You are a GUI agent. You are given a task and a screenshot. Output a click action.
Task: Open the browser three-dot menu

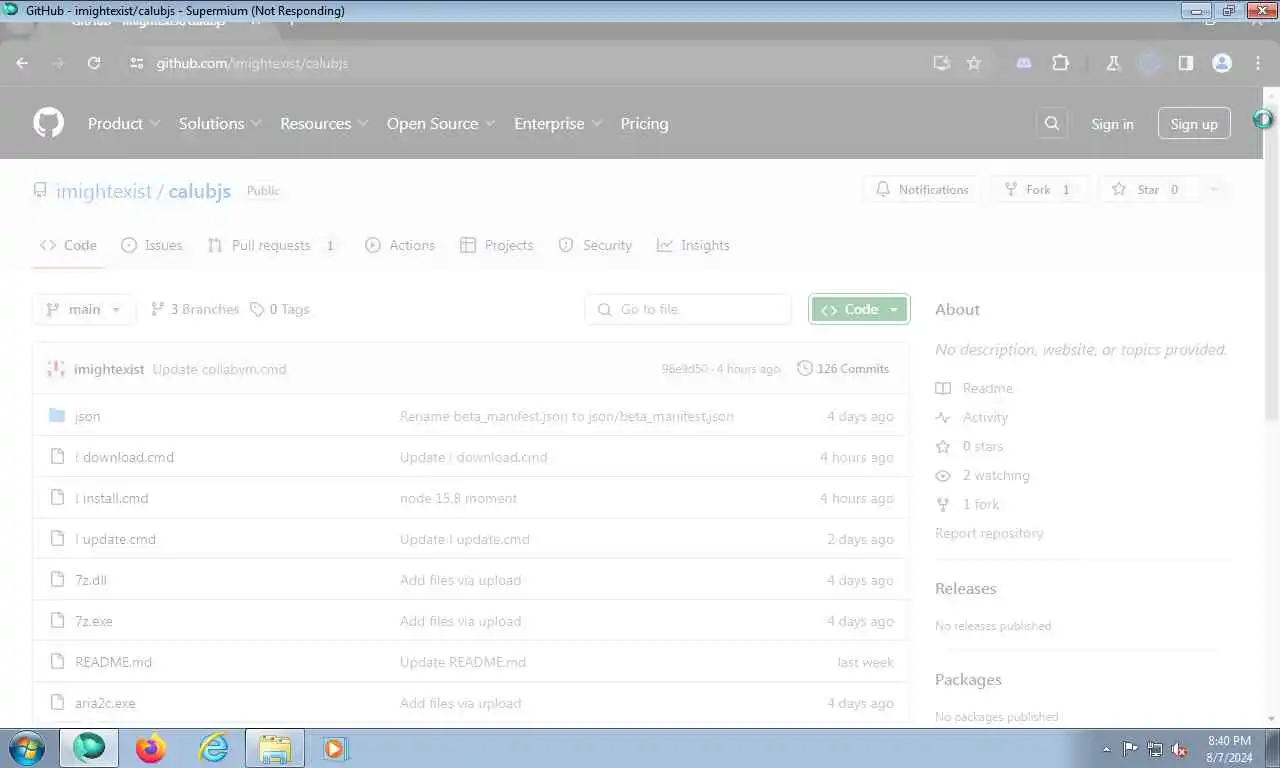(x=1258, y=63)
